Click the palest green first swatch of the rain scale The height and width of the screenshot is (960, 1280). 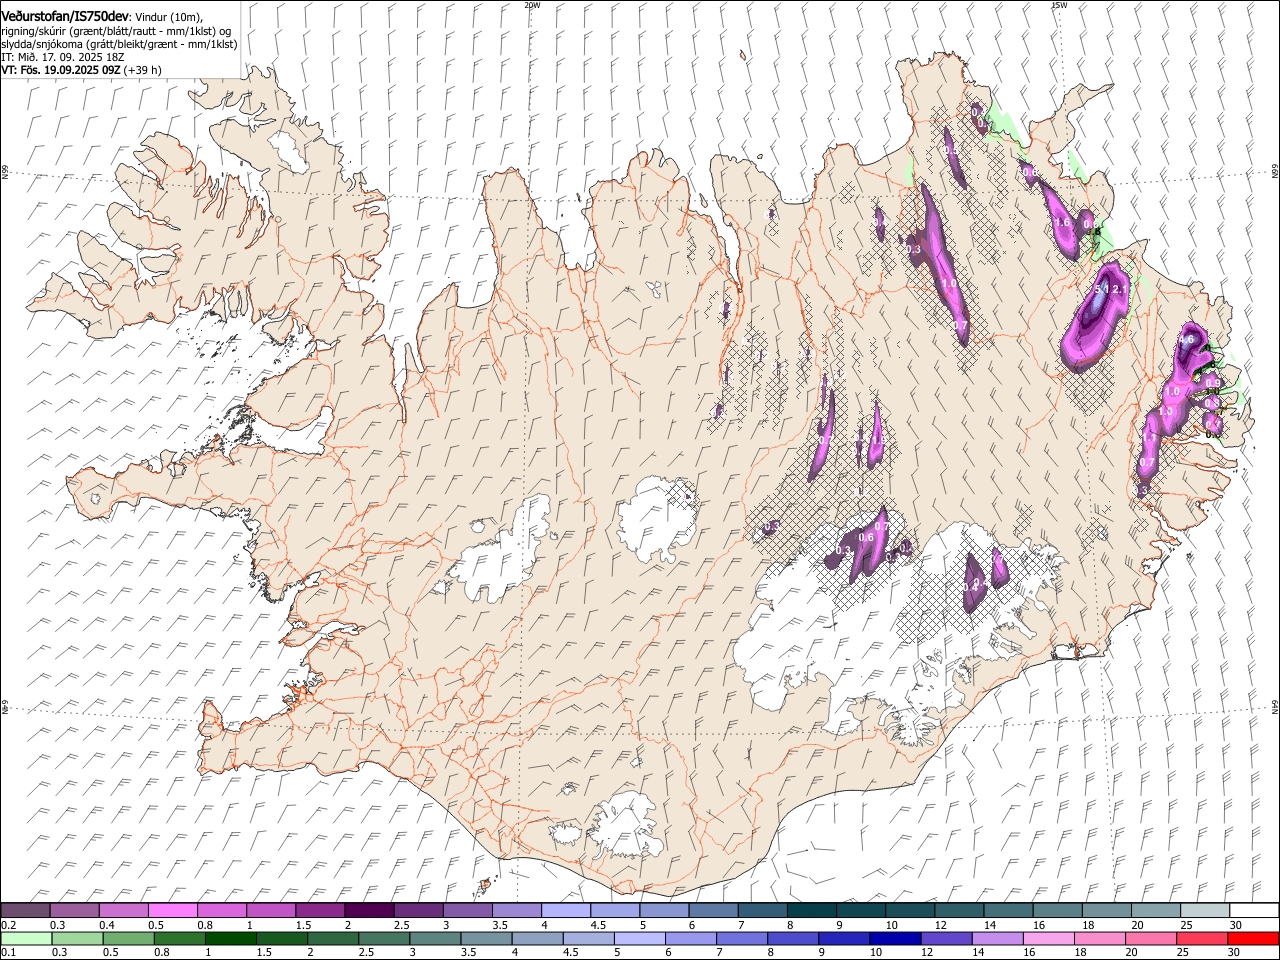pyautogui.click(x=26, y=939)
